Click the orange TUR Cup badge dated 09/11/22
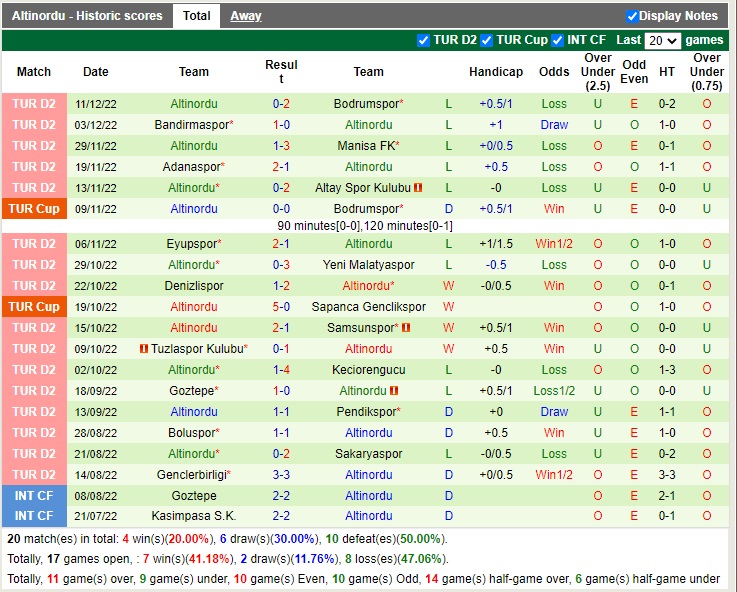 [34, 209]
